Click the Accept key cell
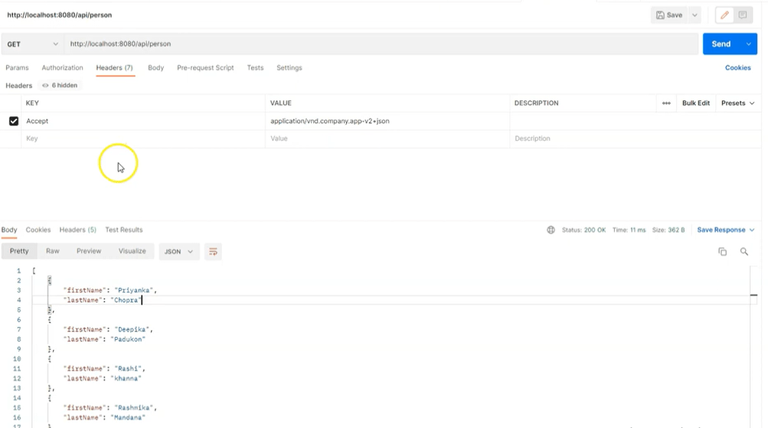Viewport: 768px width, 428px height. click(x=143, y=121)
